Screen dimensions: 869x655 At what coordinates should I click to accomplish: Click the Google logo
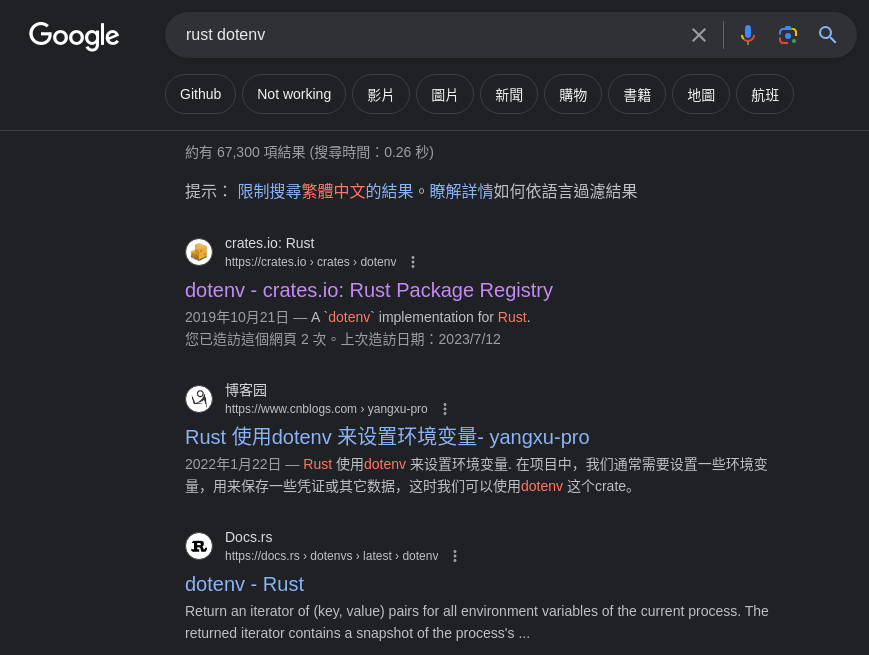click(x=74, y=35)
